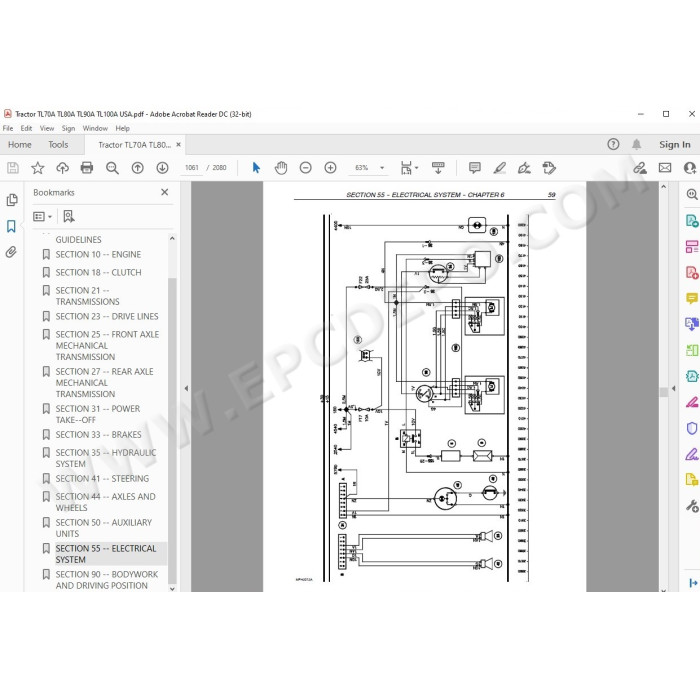The width and height of the screenshot is (700, 700).
Task: Click the scrolling mode keyboard icon
Action: coord(438,168)
